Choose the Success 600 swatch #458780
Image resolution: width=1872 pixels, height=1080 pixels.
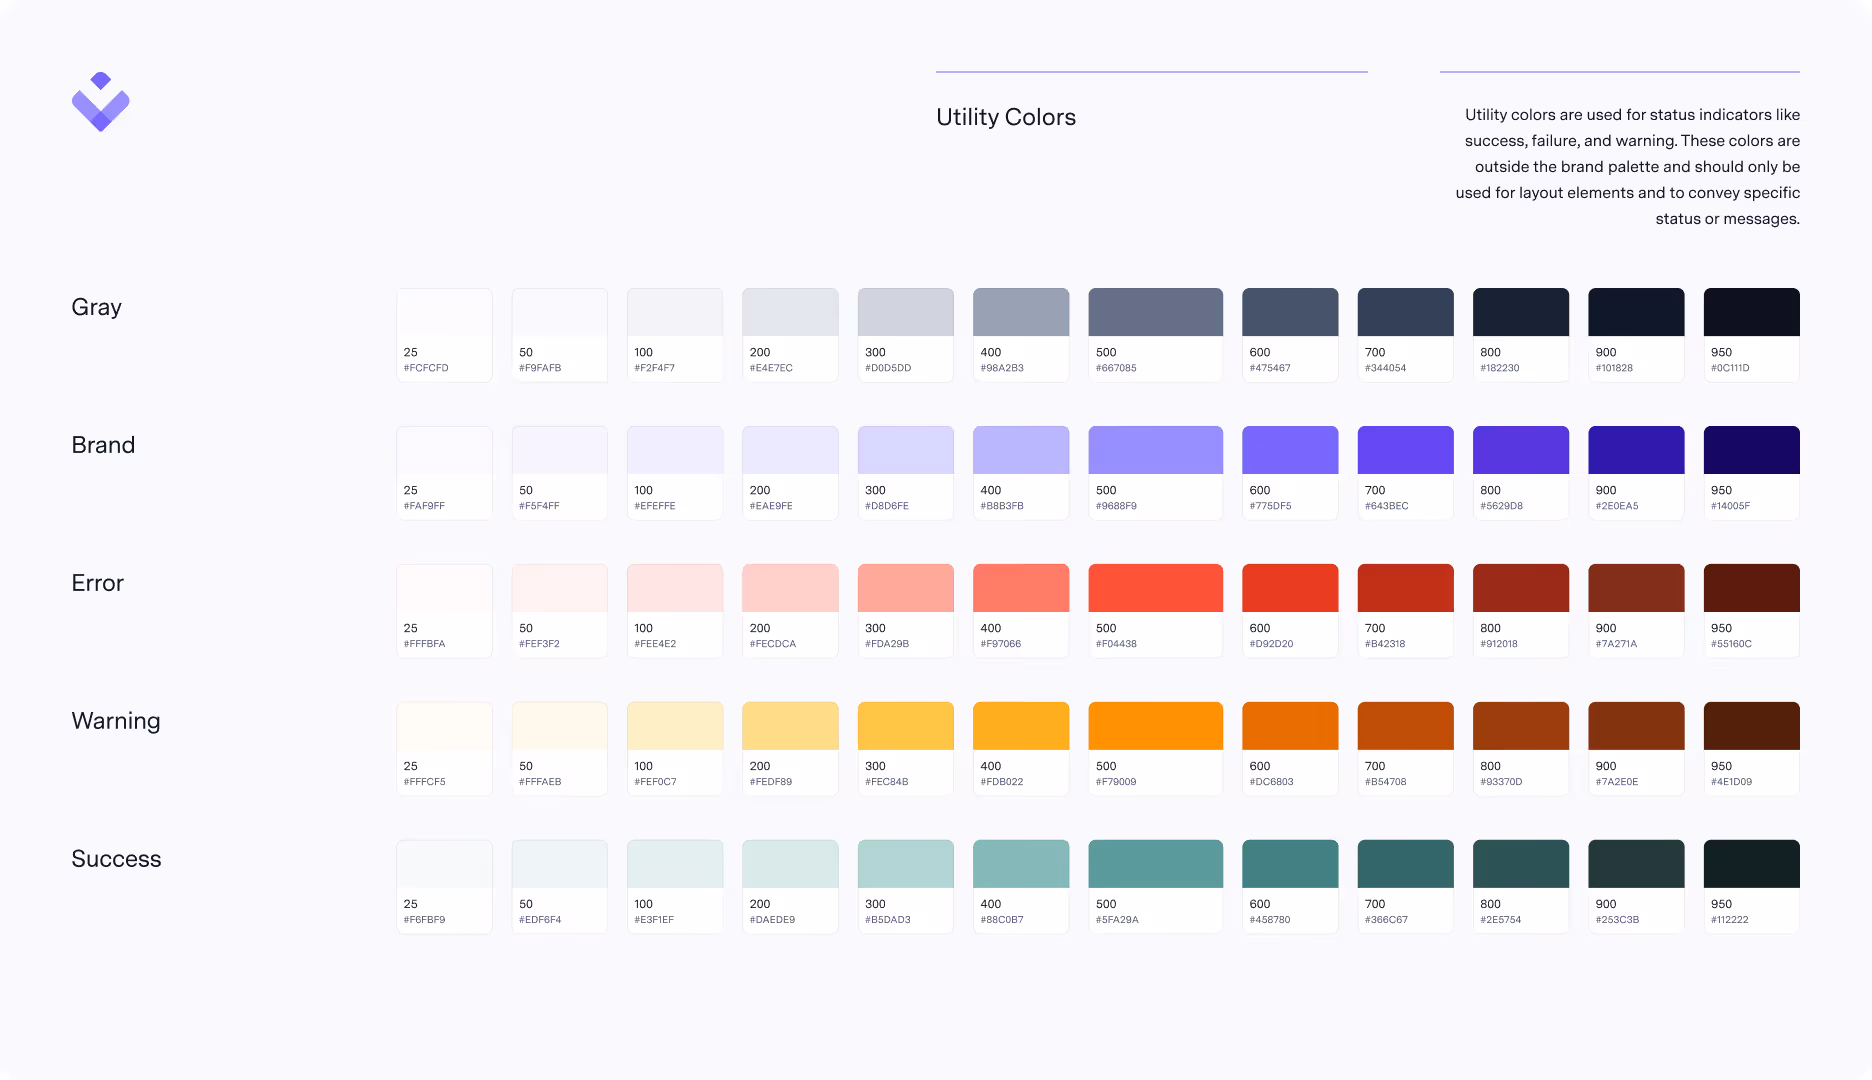point(1290,887)
